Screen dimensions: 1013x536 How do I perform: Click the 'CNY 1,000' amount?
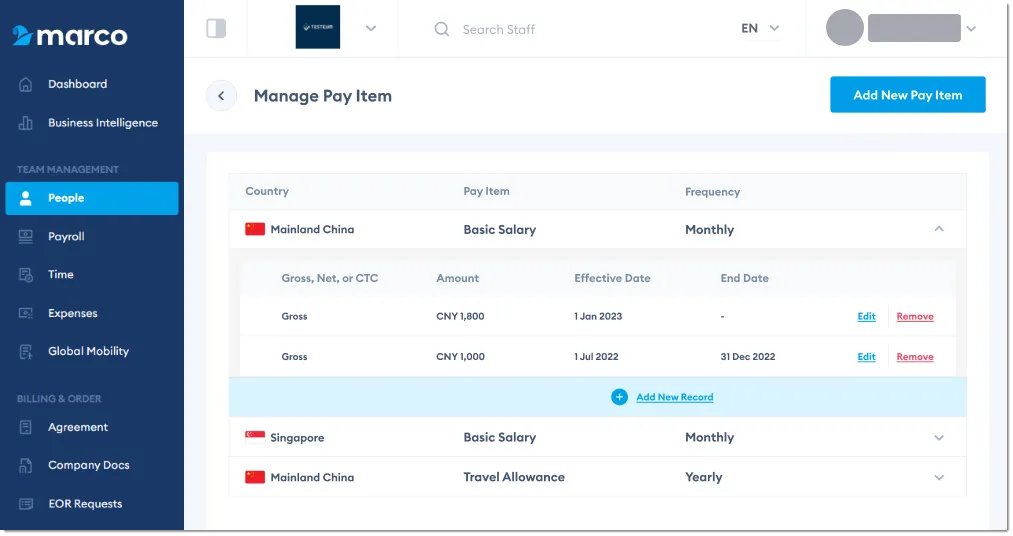pyautogui.click(x=460, y=356)
